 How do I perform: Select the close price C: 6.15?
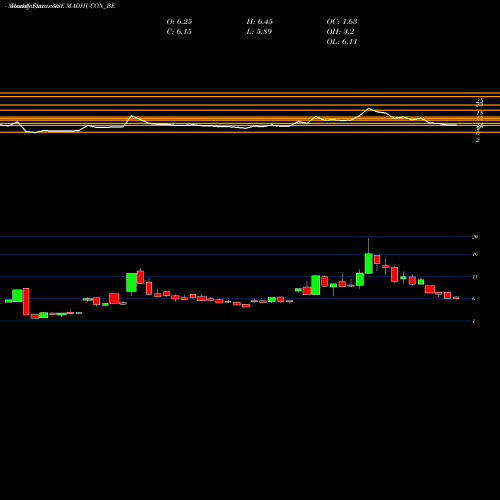179,32
